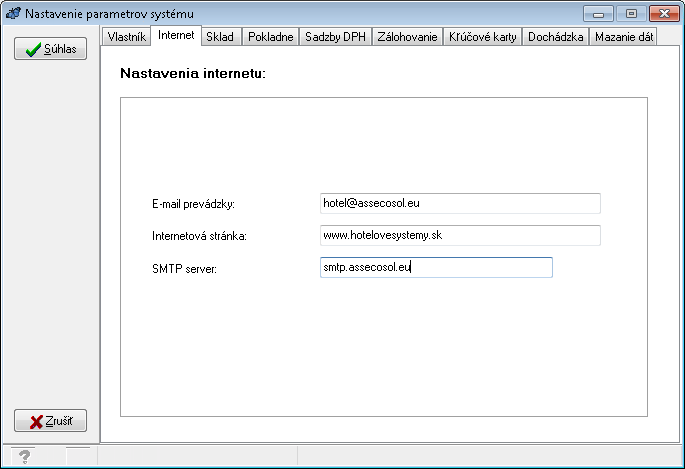Viewport: 685px width, 469px height.
Task: Click the "Internetová stránka:" label
Action: (x=199, y=236)
